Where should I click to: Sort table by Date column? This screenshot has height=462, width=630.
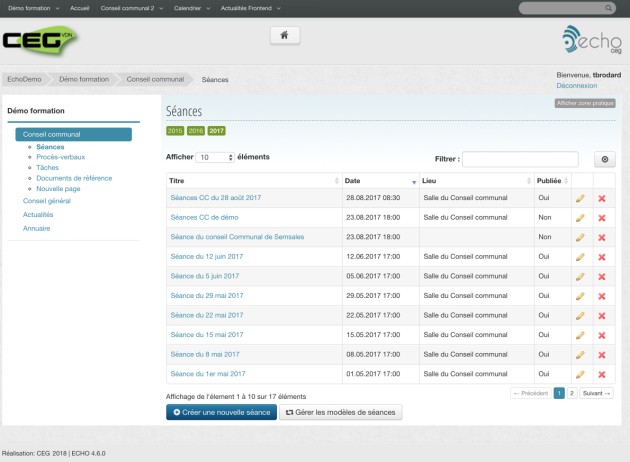click(x=380, y=181)
